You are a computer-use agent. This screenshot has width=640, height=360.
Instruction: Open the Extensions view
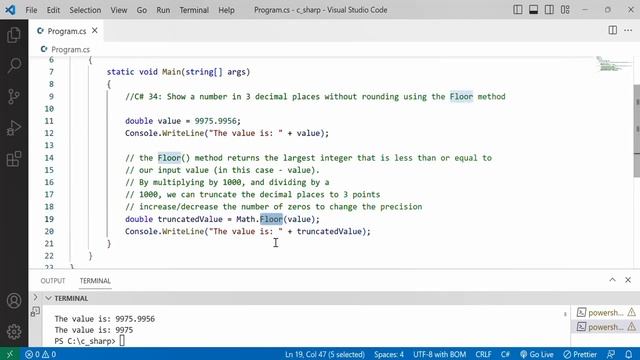[x=14, y=159]
